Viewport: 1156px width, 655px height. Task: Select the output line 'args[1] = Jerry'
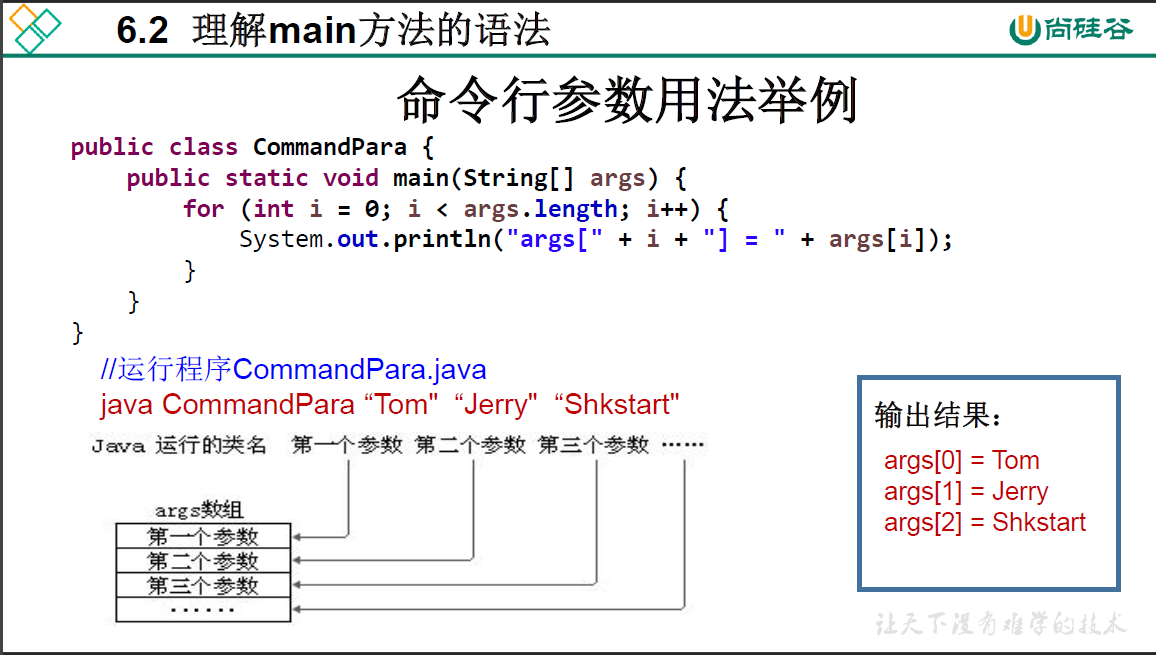pyautogui.click(x=966, y=491)
